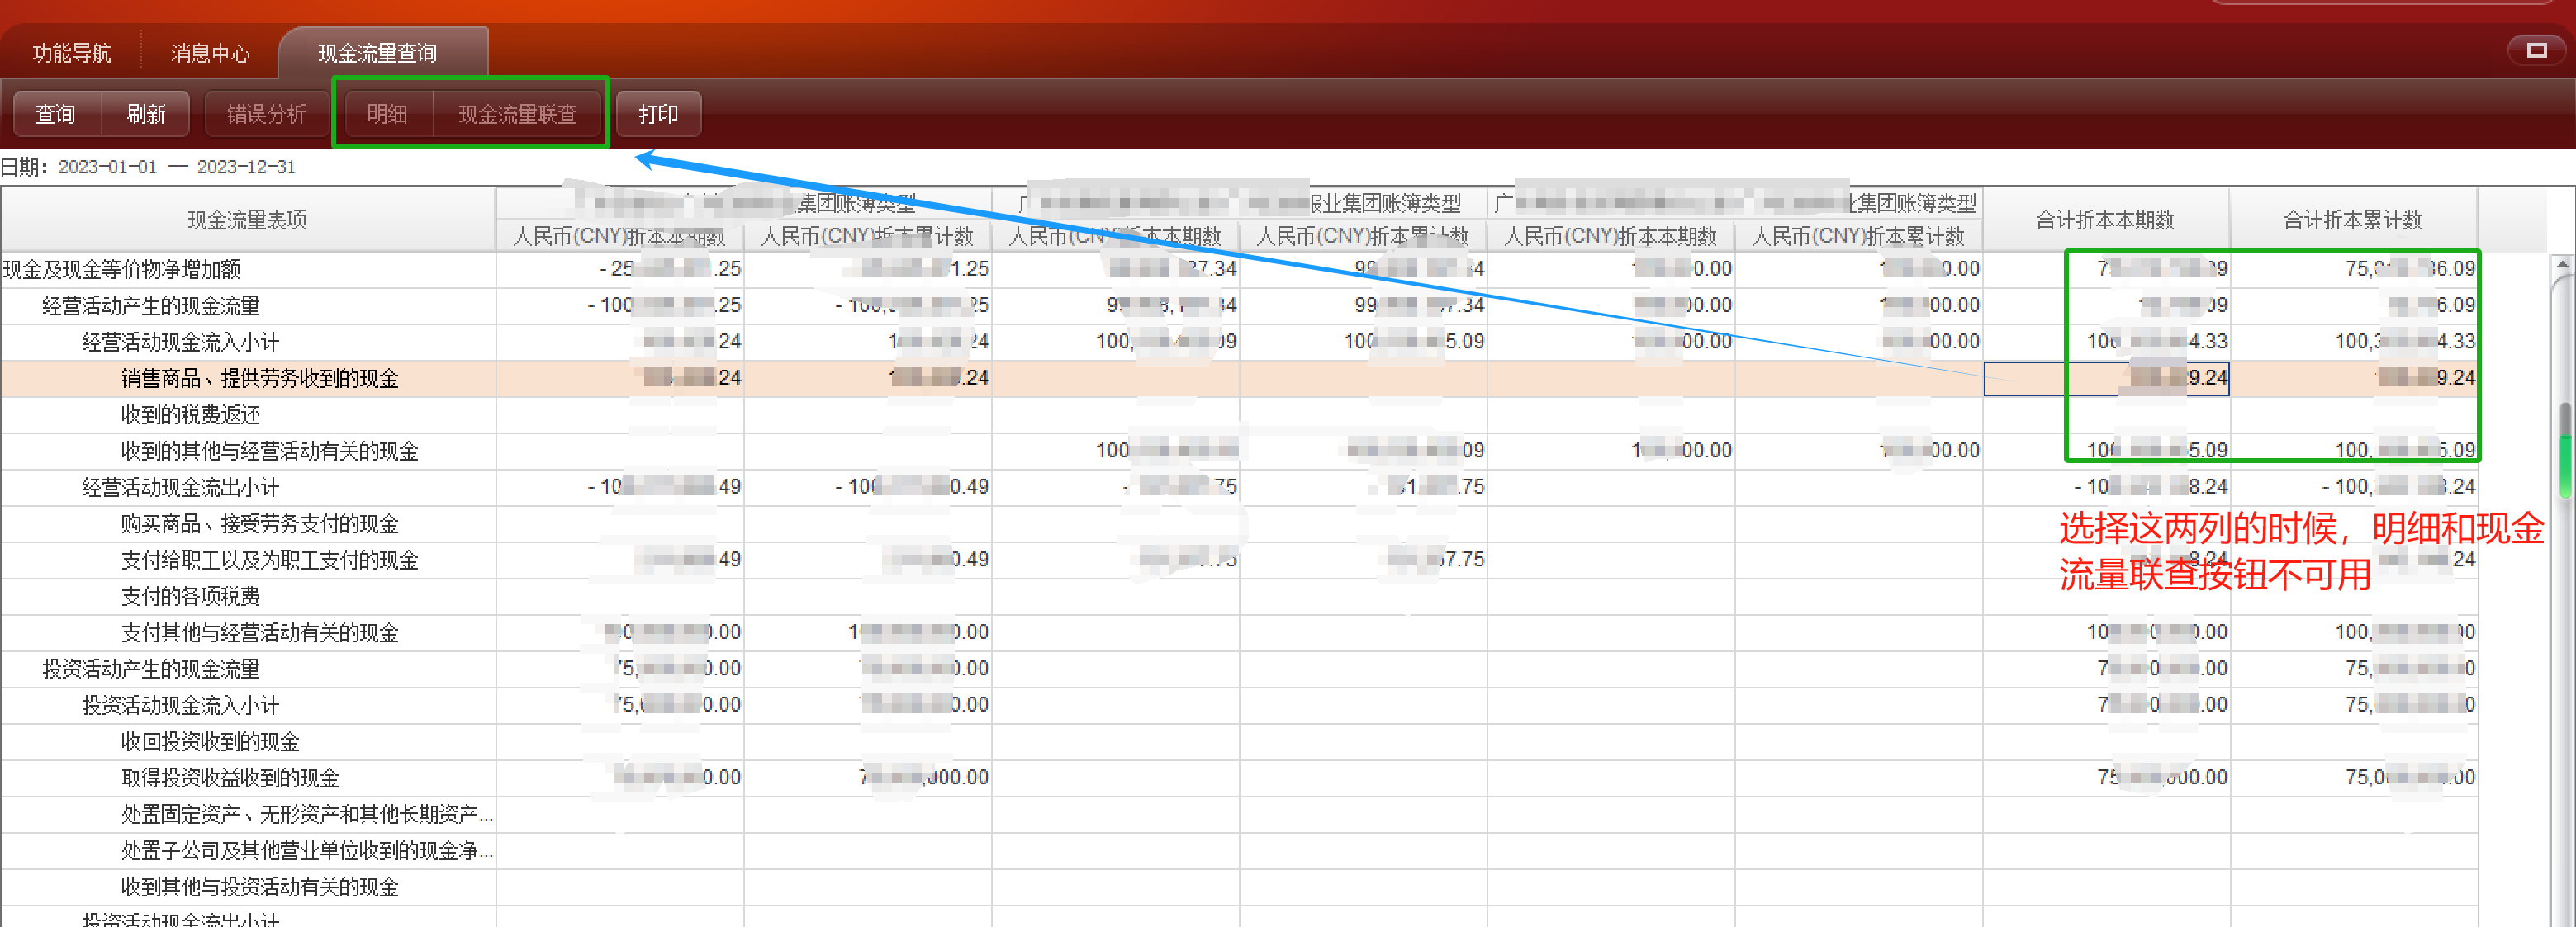The image size is (2576, 927).
Task: Switch to the 功能导航 tab
Action: click(x=71, y=53)
